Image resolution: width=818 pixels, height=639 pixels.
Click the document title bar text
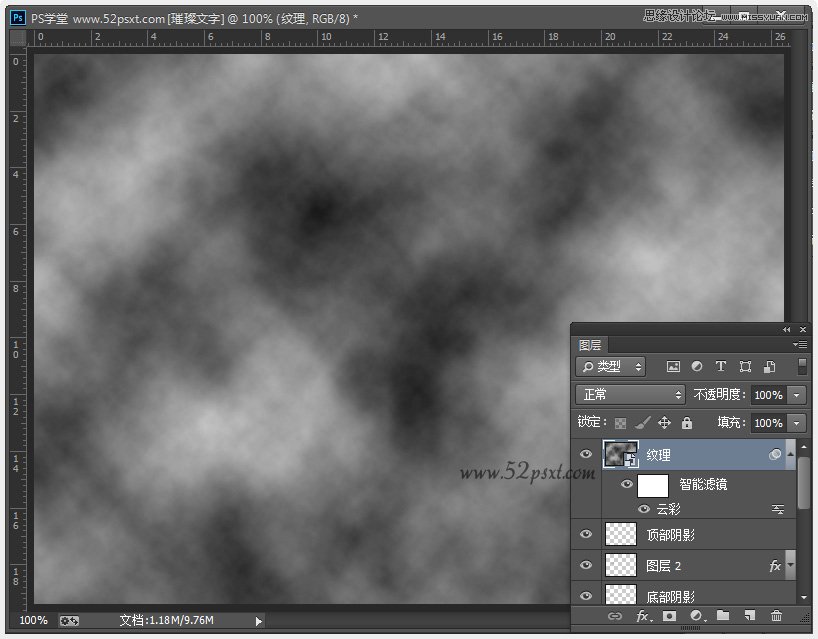[x=195, y=19]
